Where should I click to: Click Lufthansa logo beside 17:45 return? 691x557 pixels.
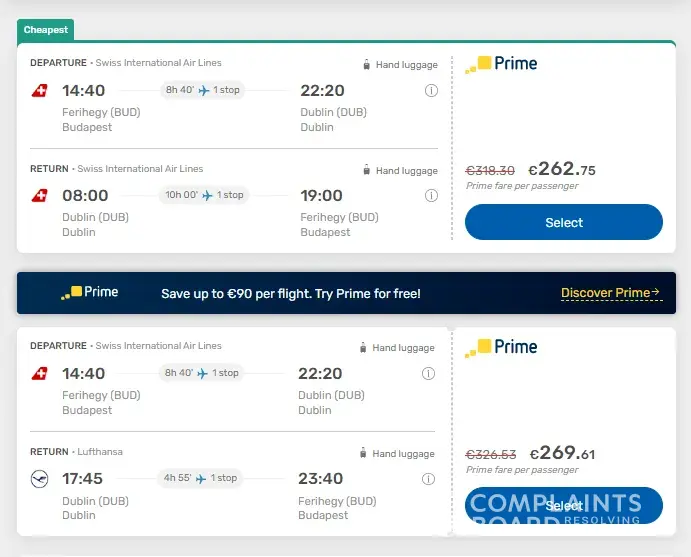tap(39, 479)
